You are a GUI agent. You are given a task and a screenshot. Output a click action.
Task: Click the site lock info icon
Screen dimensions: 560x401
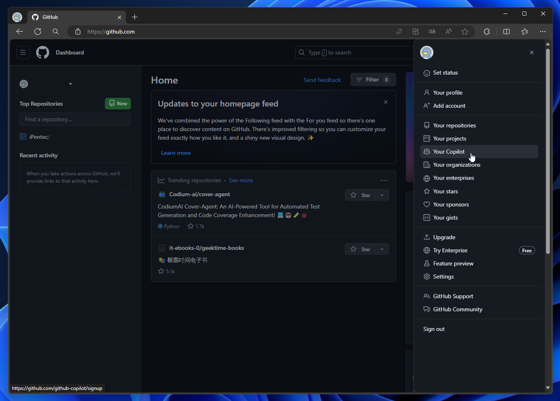(x=78, y=32)
